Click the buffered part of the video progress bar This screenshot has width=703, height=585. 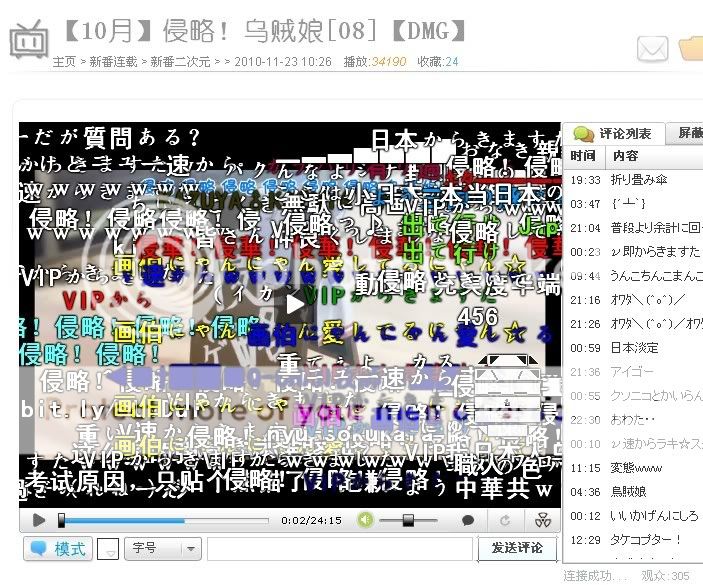tap(123, 521)
